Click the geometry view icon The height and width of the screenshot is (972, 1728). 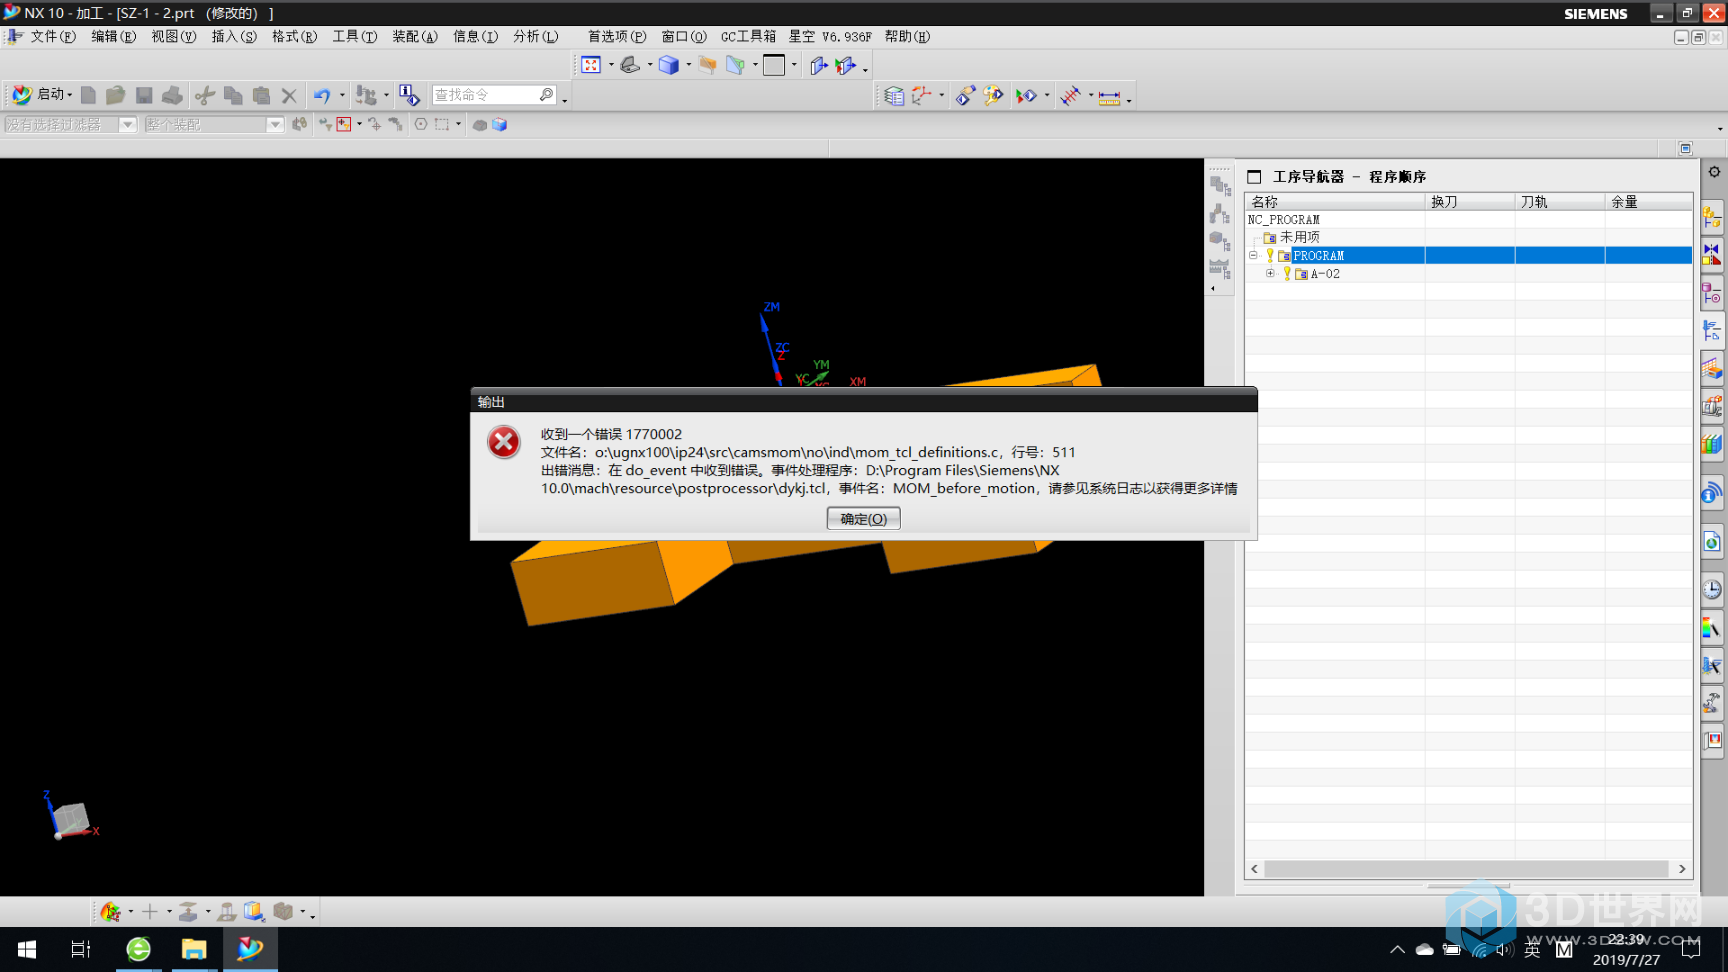tap(1219, 240)
